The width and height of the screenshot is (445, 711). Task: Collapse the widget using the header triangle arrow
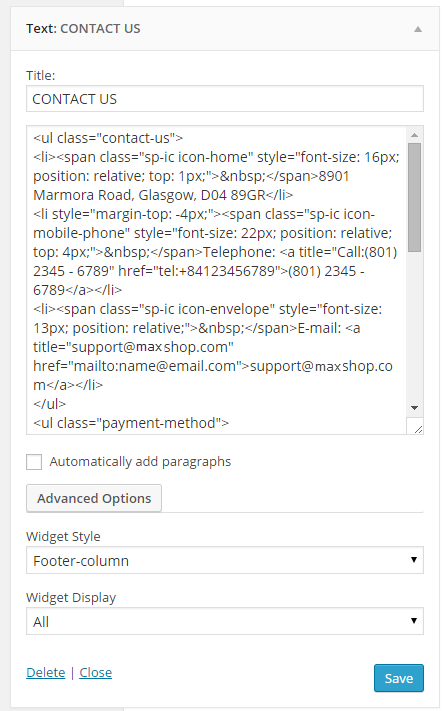click(x=418, y=29)
